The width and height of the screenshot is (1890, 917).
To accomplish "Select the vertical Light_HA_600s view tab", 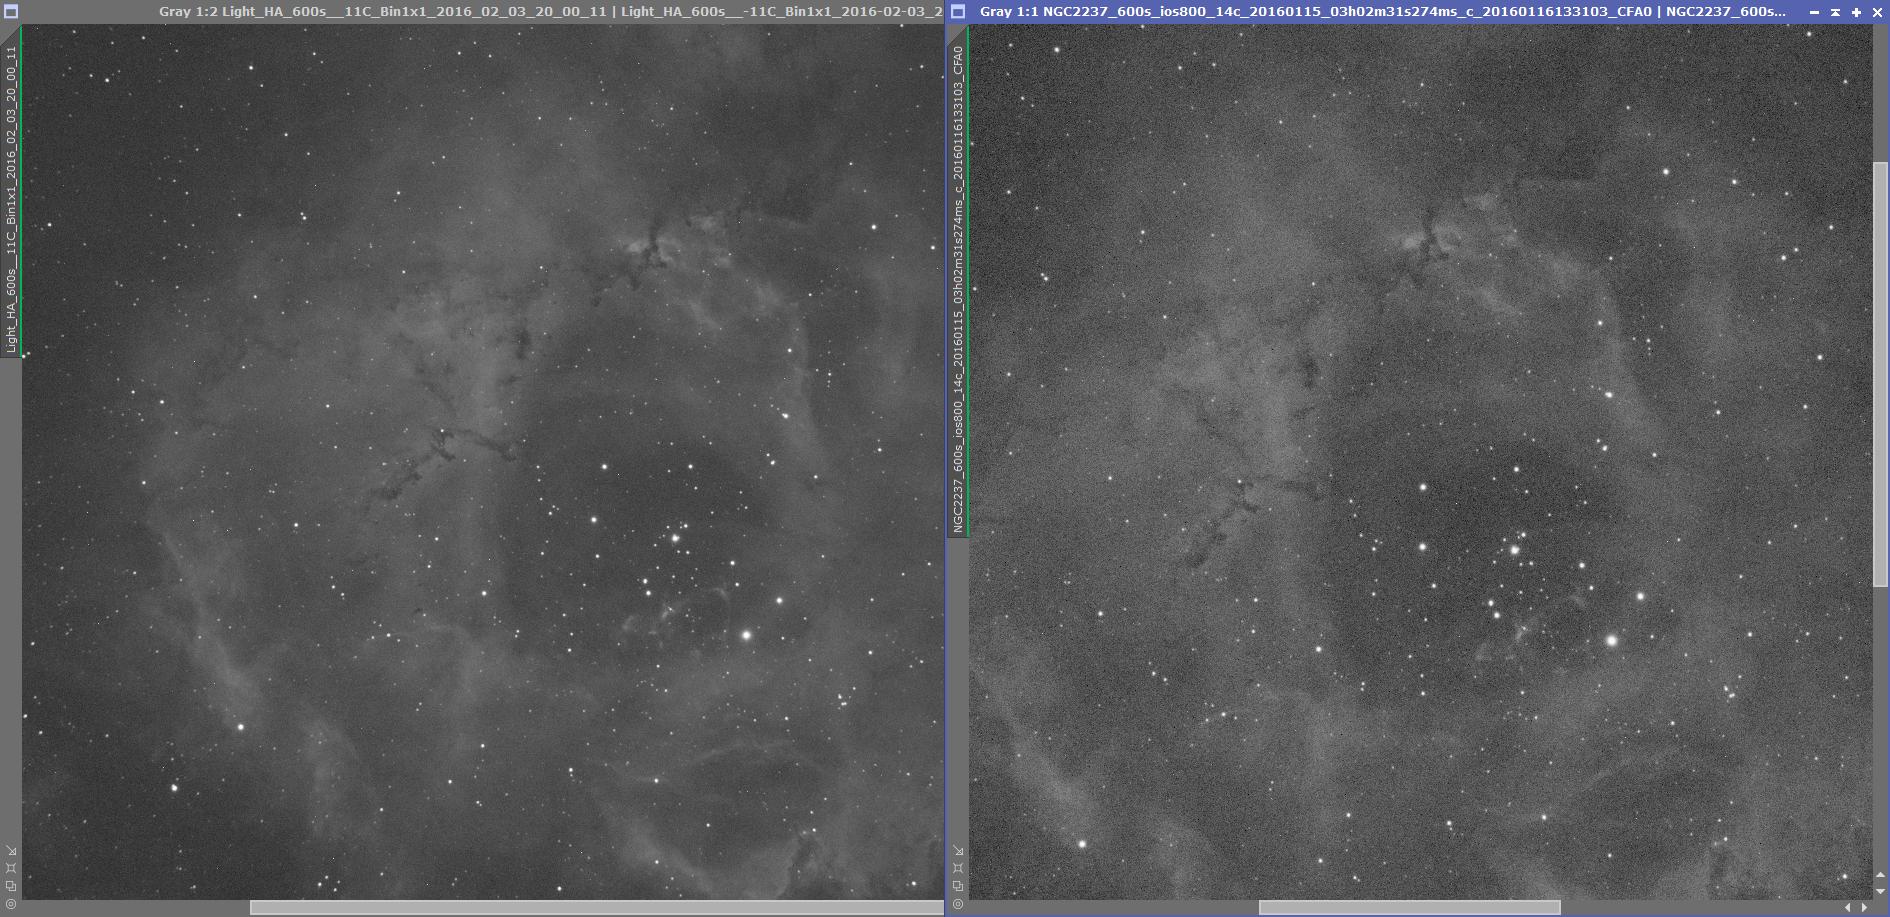I will [x=11, y=192].
